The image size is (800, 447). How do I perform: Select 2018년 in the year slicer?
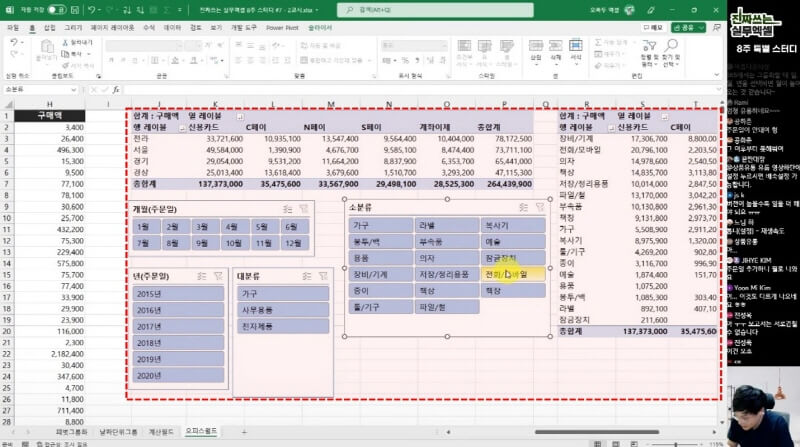pyautogui.click(x=178, y=342)
